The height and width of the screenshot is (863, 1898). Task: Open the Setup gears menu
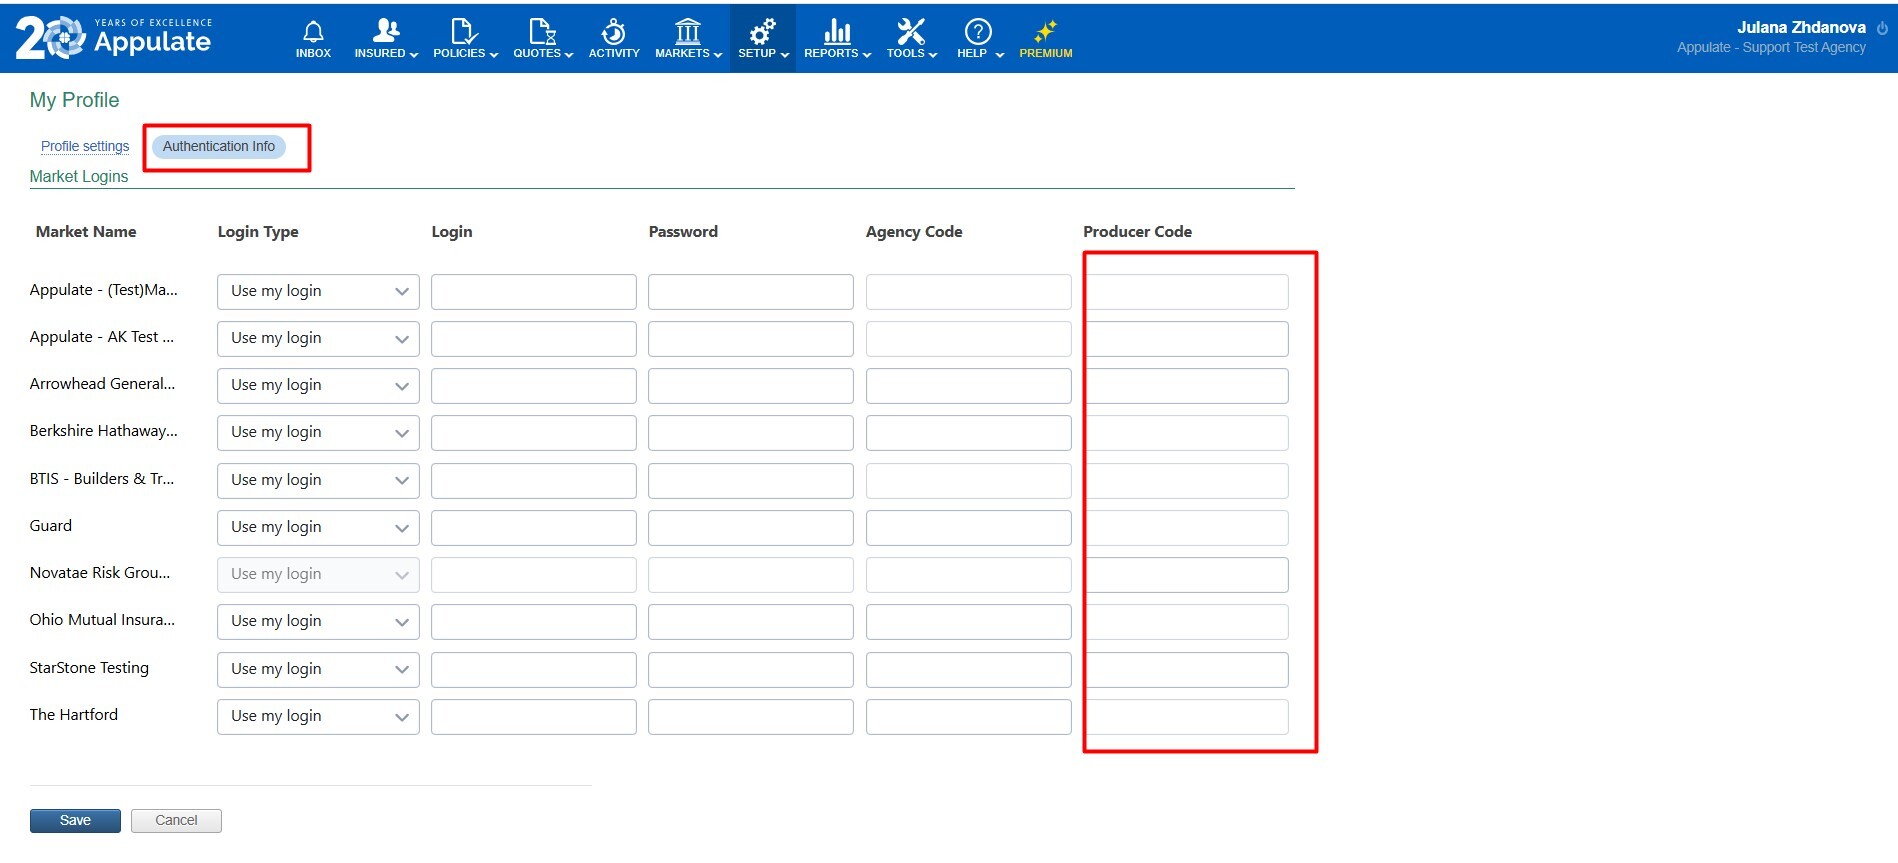762,32
